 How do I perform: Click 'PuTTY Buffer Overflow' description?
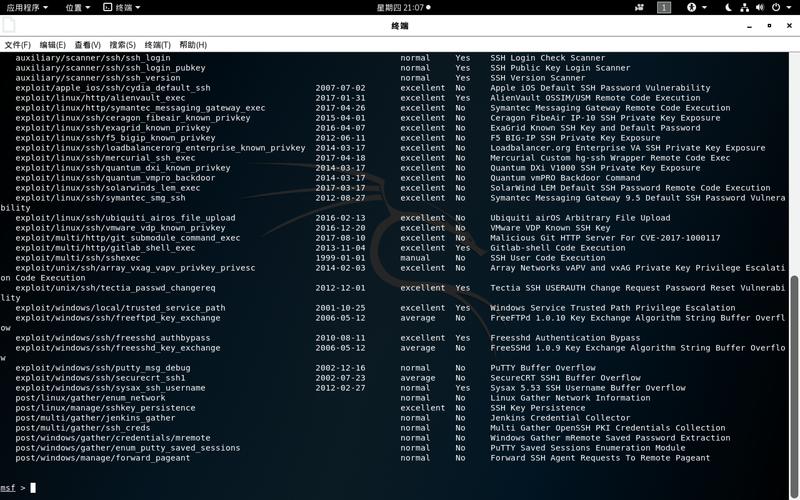[543, 368]
